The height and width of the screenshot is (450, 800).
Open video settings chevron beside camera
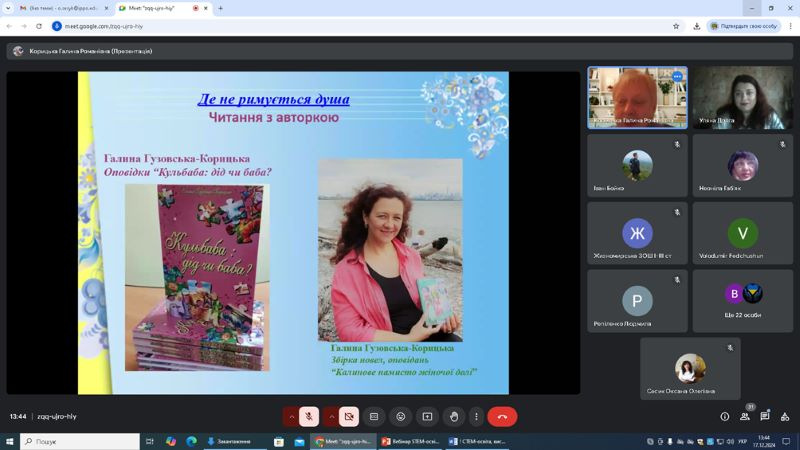pyautogui.click(x=331, y=417)
